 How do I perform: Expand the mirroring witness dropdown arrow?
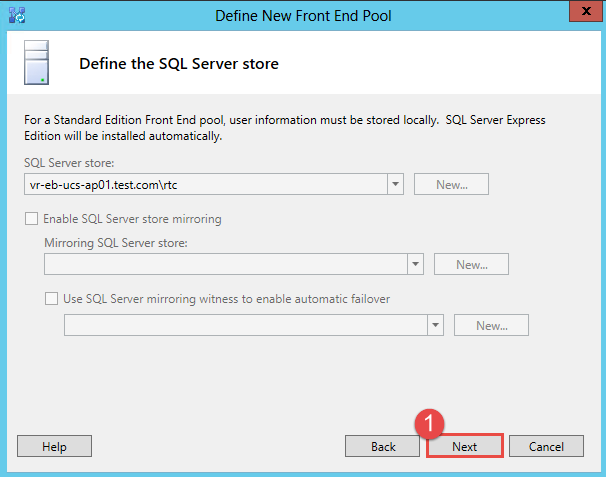[x=435, y=325]
